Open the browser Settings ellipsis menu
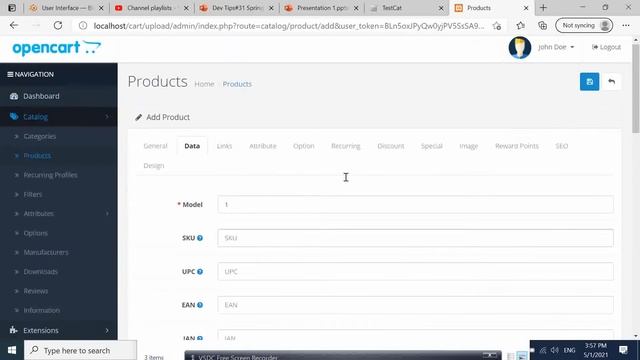The height and width of the screenshot is (360, 640). 626,25
